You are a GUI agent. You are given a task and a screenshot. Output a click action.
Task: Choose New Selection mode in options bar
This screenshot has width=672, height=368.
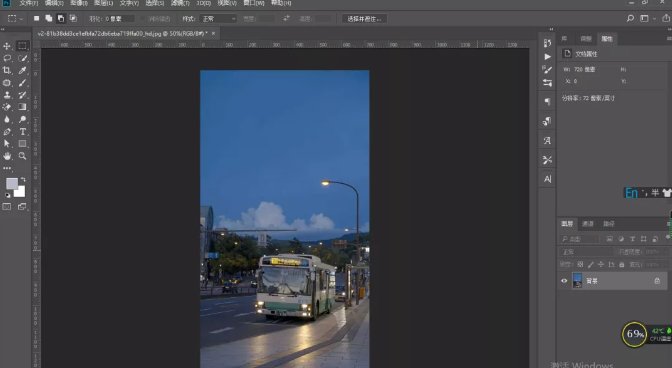36,18
